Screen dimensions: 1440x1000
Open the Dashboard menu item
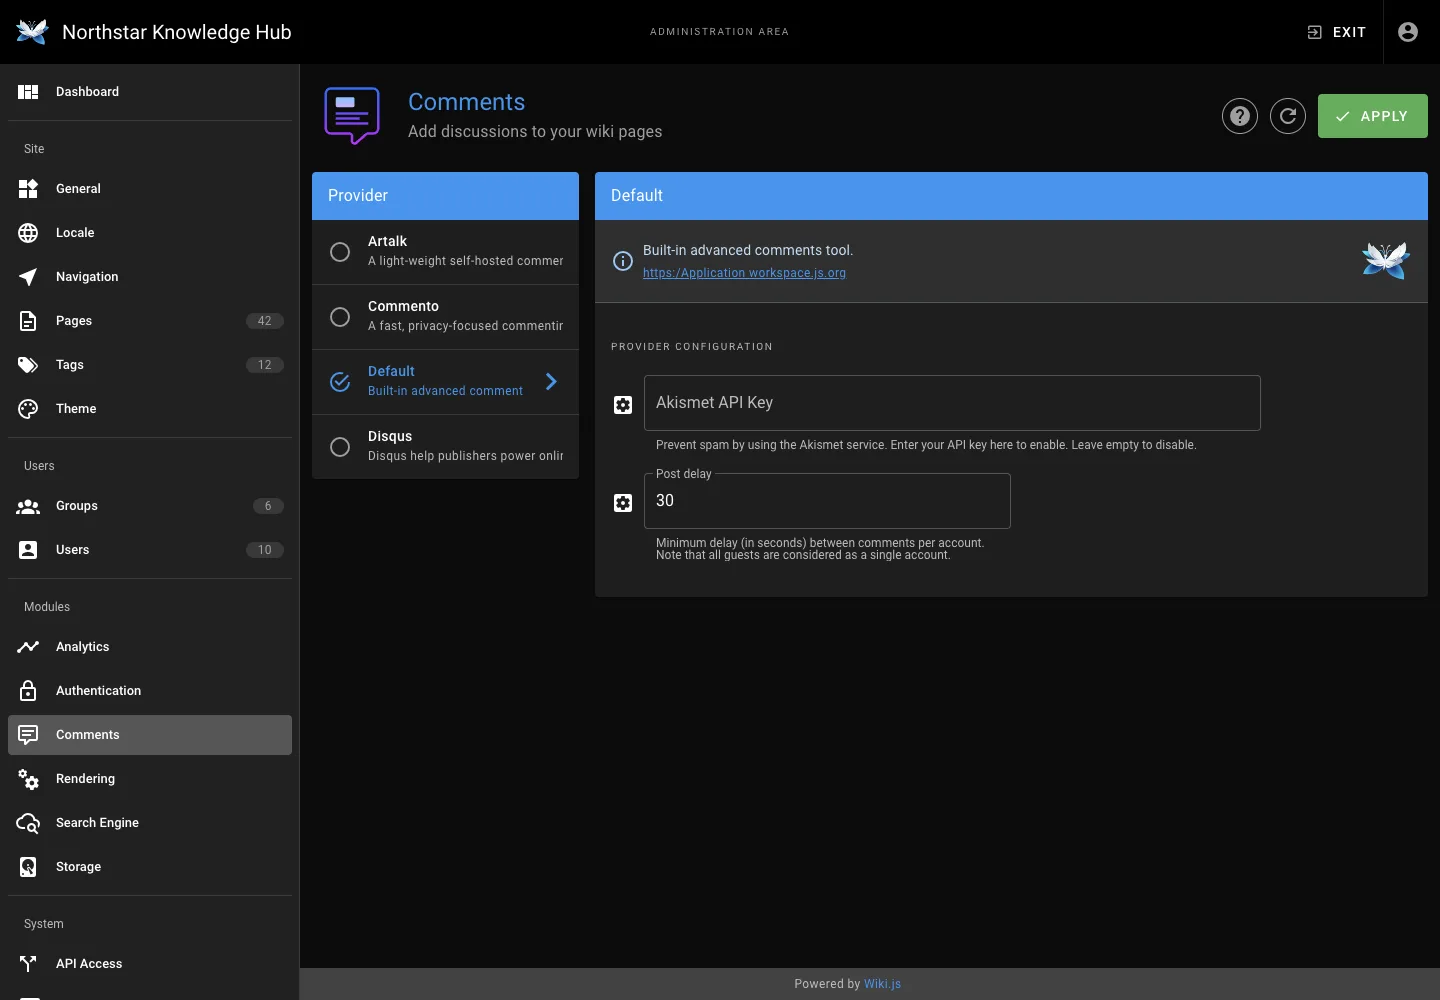(150, 92)
